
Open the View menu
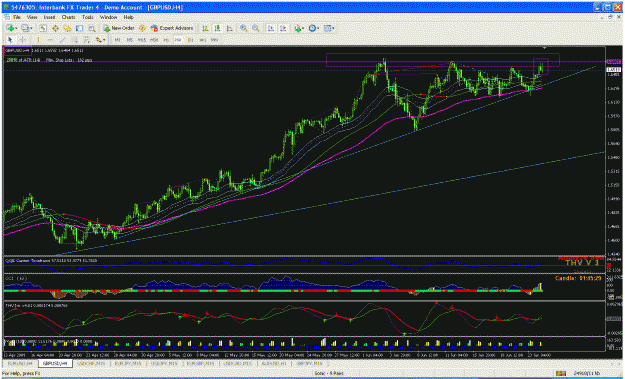[x=32, y=18]
